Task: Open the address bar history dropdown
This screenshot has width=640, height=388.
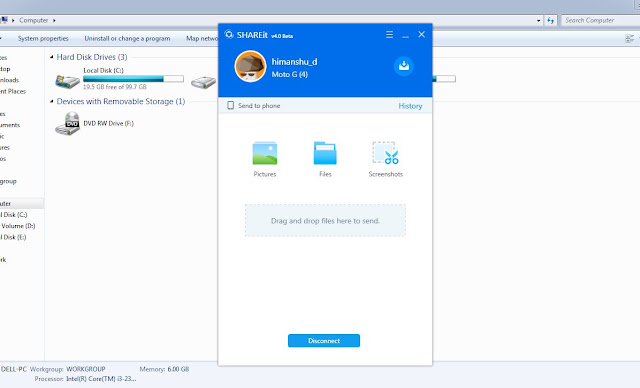Action: point(539,20)
